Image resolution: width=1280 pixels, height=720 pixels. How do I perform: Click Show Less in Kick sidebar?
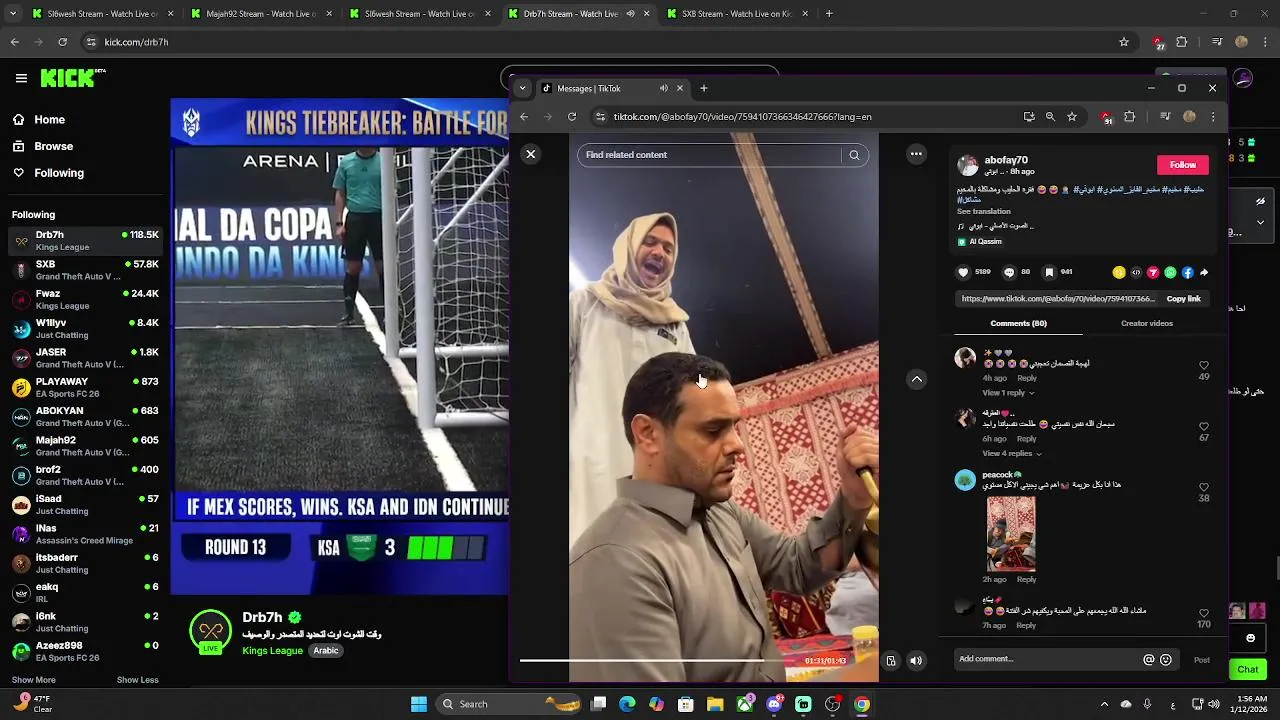click(x=137, y=680)
